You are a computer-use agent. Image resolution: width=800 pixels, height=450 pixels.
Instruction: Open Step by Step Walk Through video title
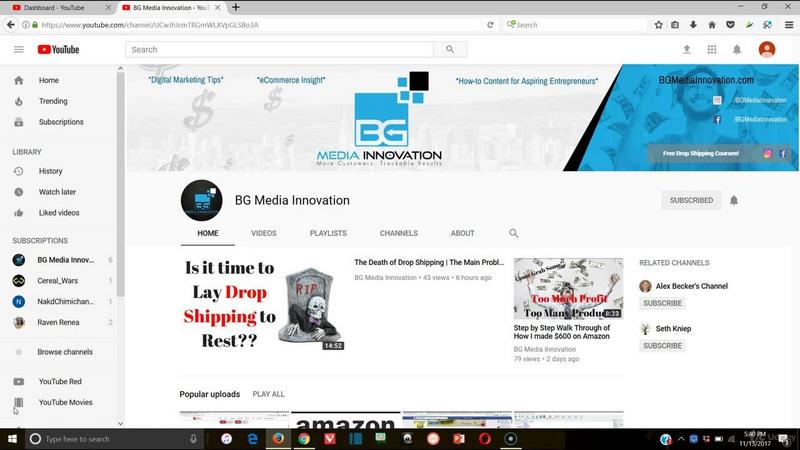point(562,332)
